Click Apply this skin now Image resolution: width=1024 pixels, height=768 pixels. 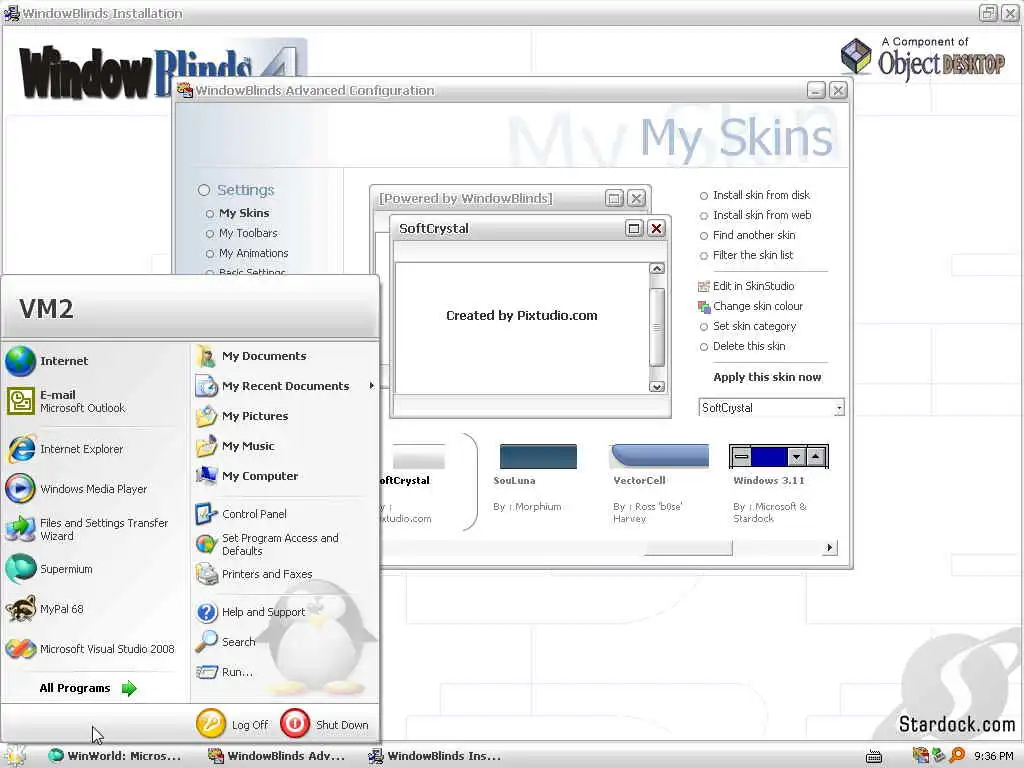coord(767,377)
